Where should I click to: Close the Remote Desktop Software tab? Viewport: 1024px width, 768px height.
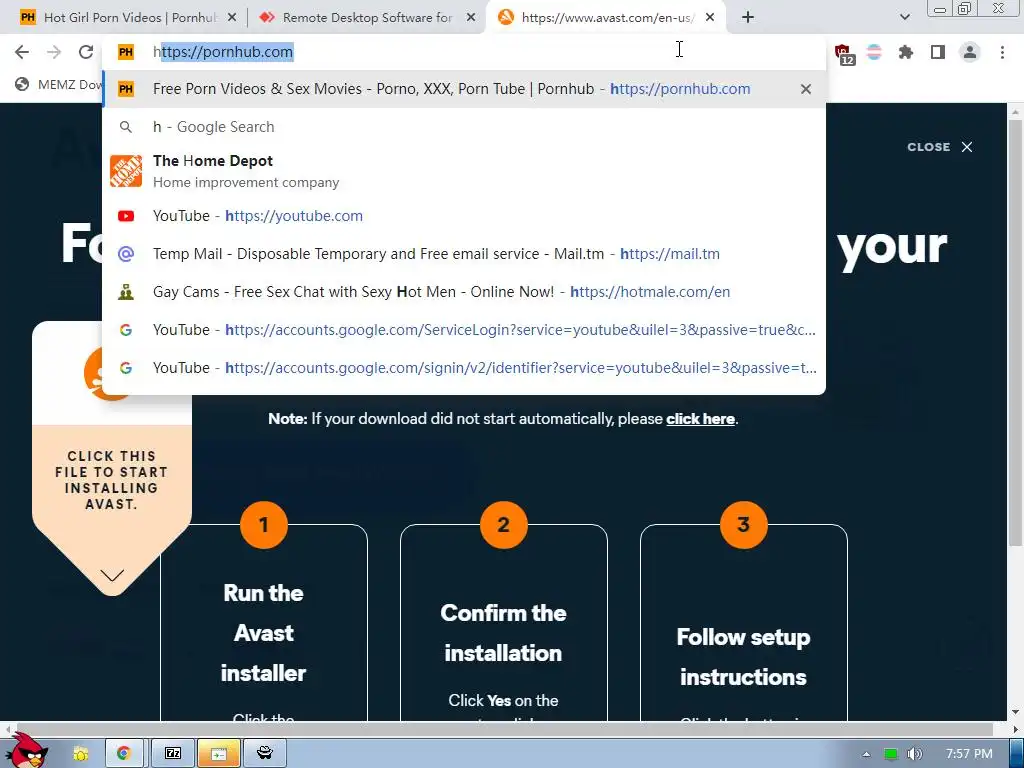click(x=470, y=18)
